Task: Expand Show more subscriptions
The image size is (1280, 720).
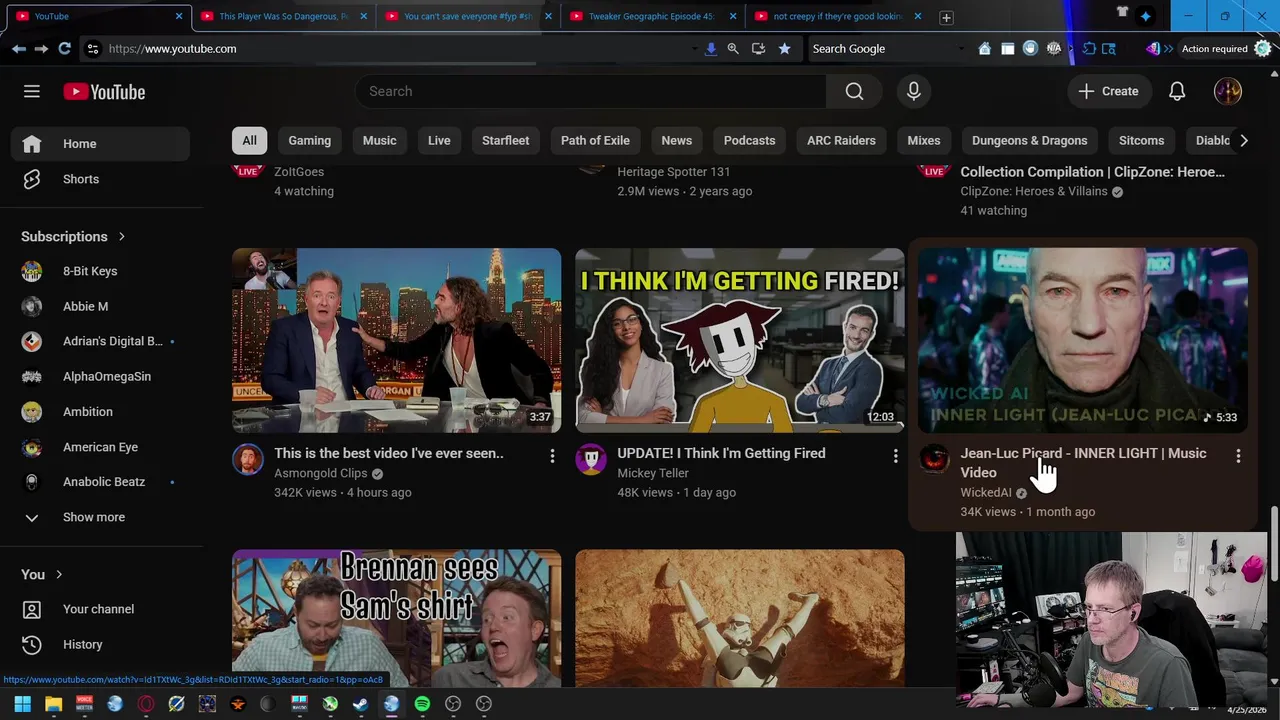Action: (100, 517)
